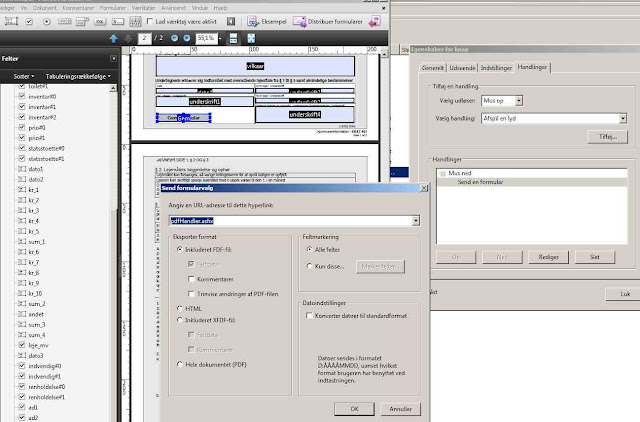
Task: Open the Hjælp menu
Action: coord(221,8)
